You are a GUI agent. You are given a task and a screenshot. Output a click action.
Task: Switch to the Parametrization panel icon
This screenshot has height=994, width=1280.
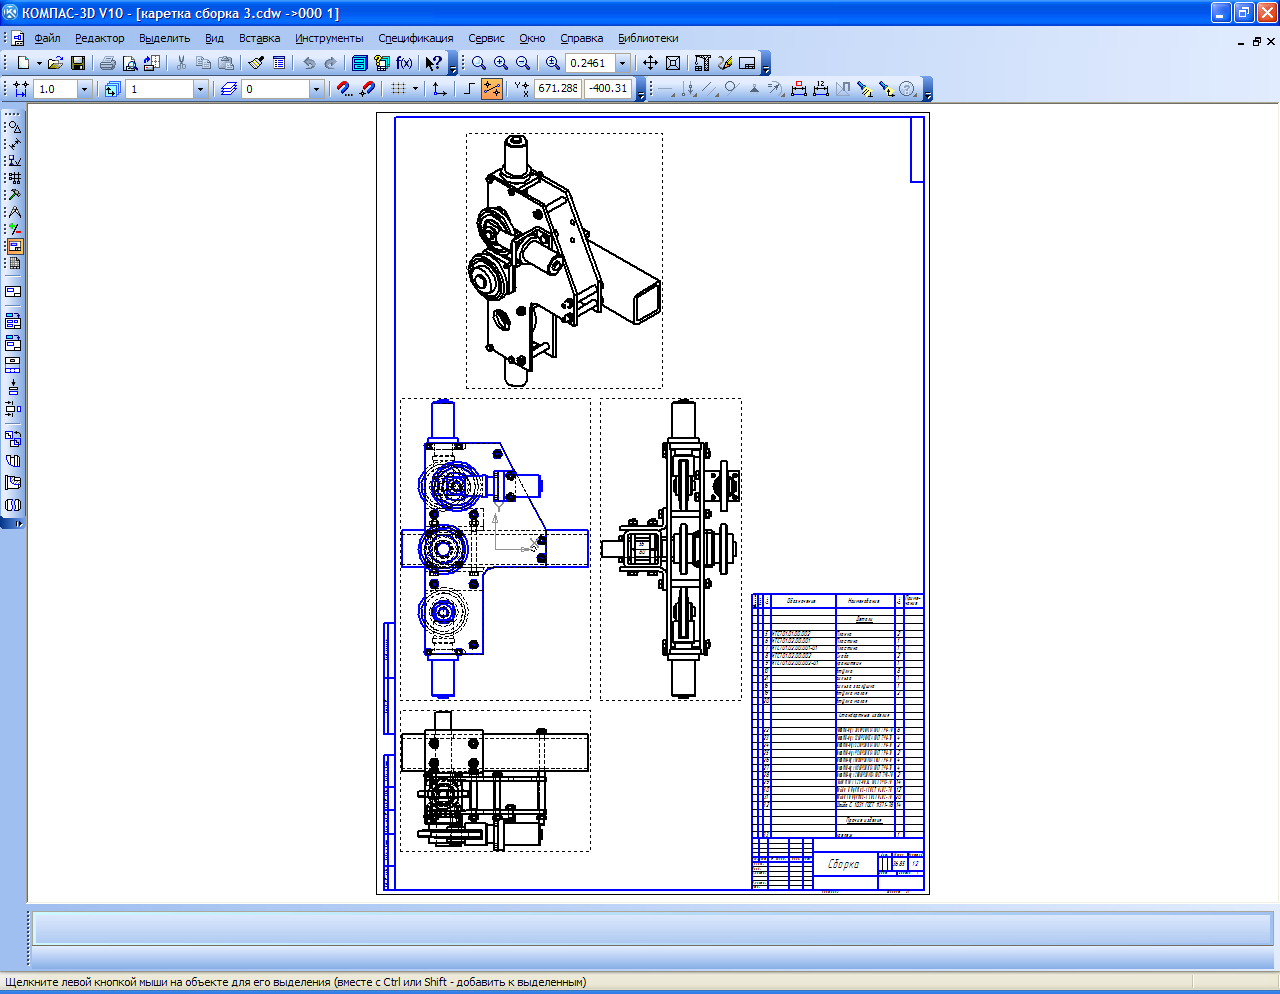pos(14,229)
